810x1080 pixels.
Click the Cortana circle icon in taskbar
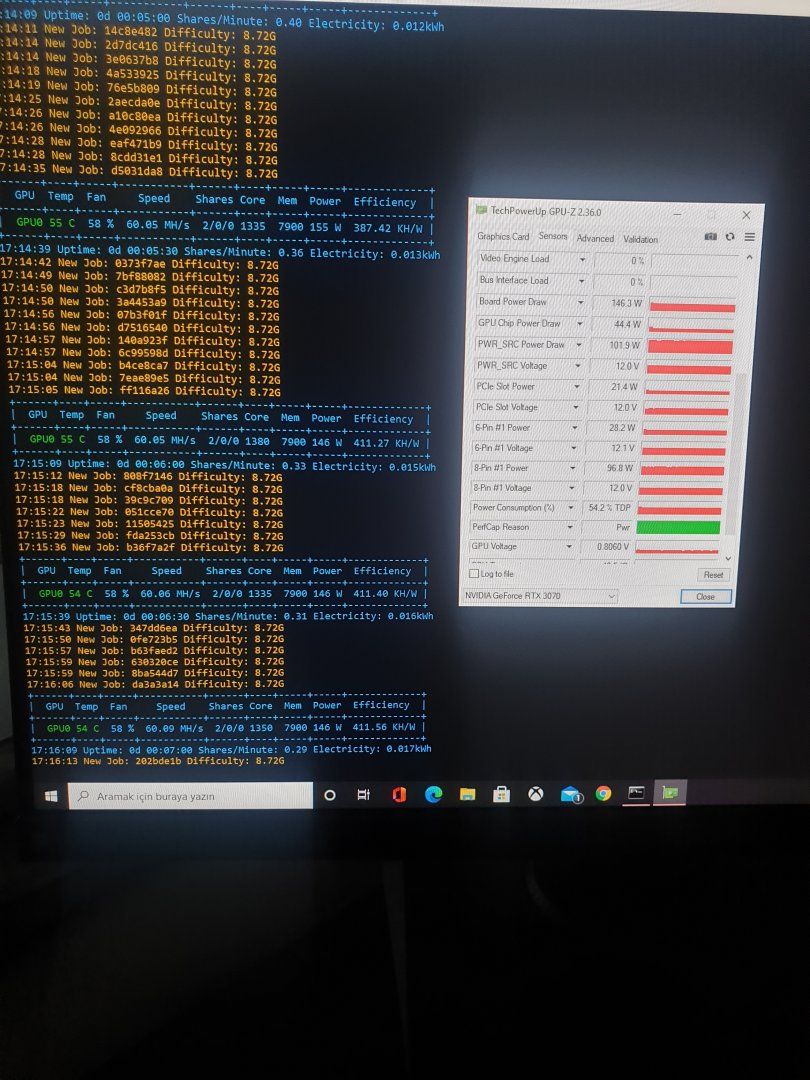click(x=330, y=795)
